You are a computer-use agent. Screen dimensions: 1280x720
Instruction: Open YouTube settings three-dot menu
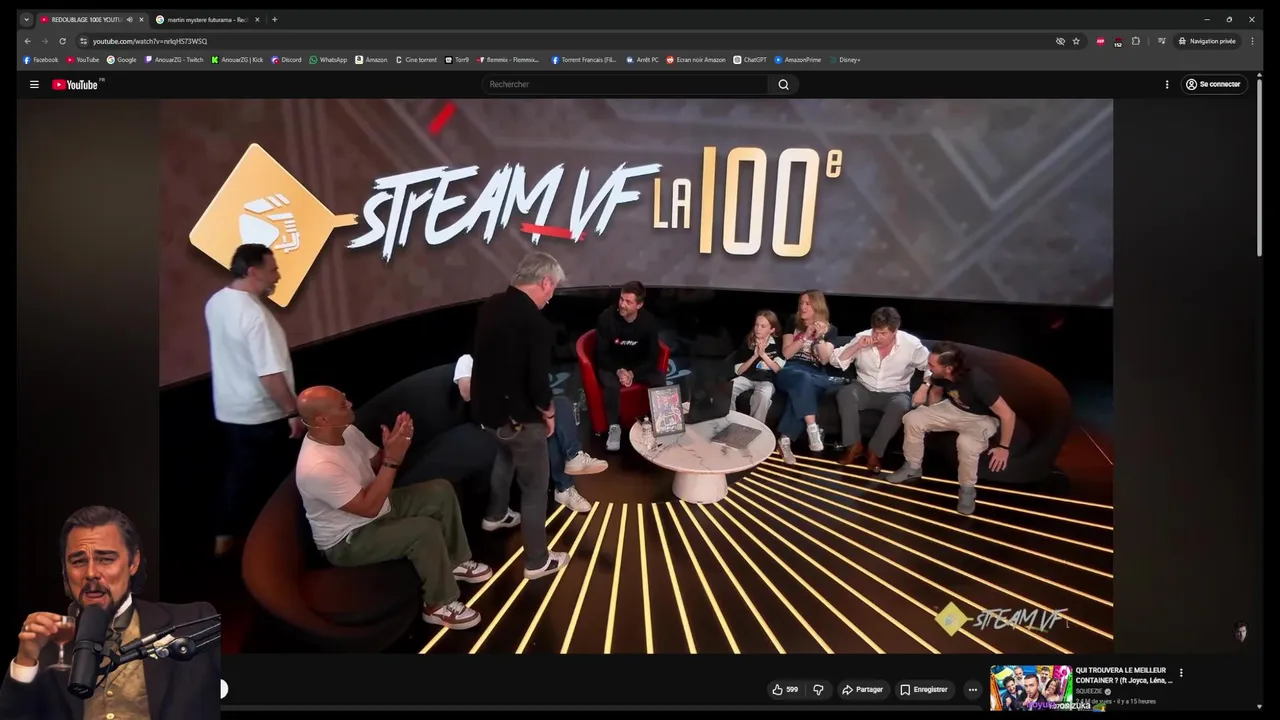click(1166, 84)
